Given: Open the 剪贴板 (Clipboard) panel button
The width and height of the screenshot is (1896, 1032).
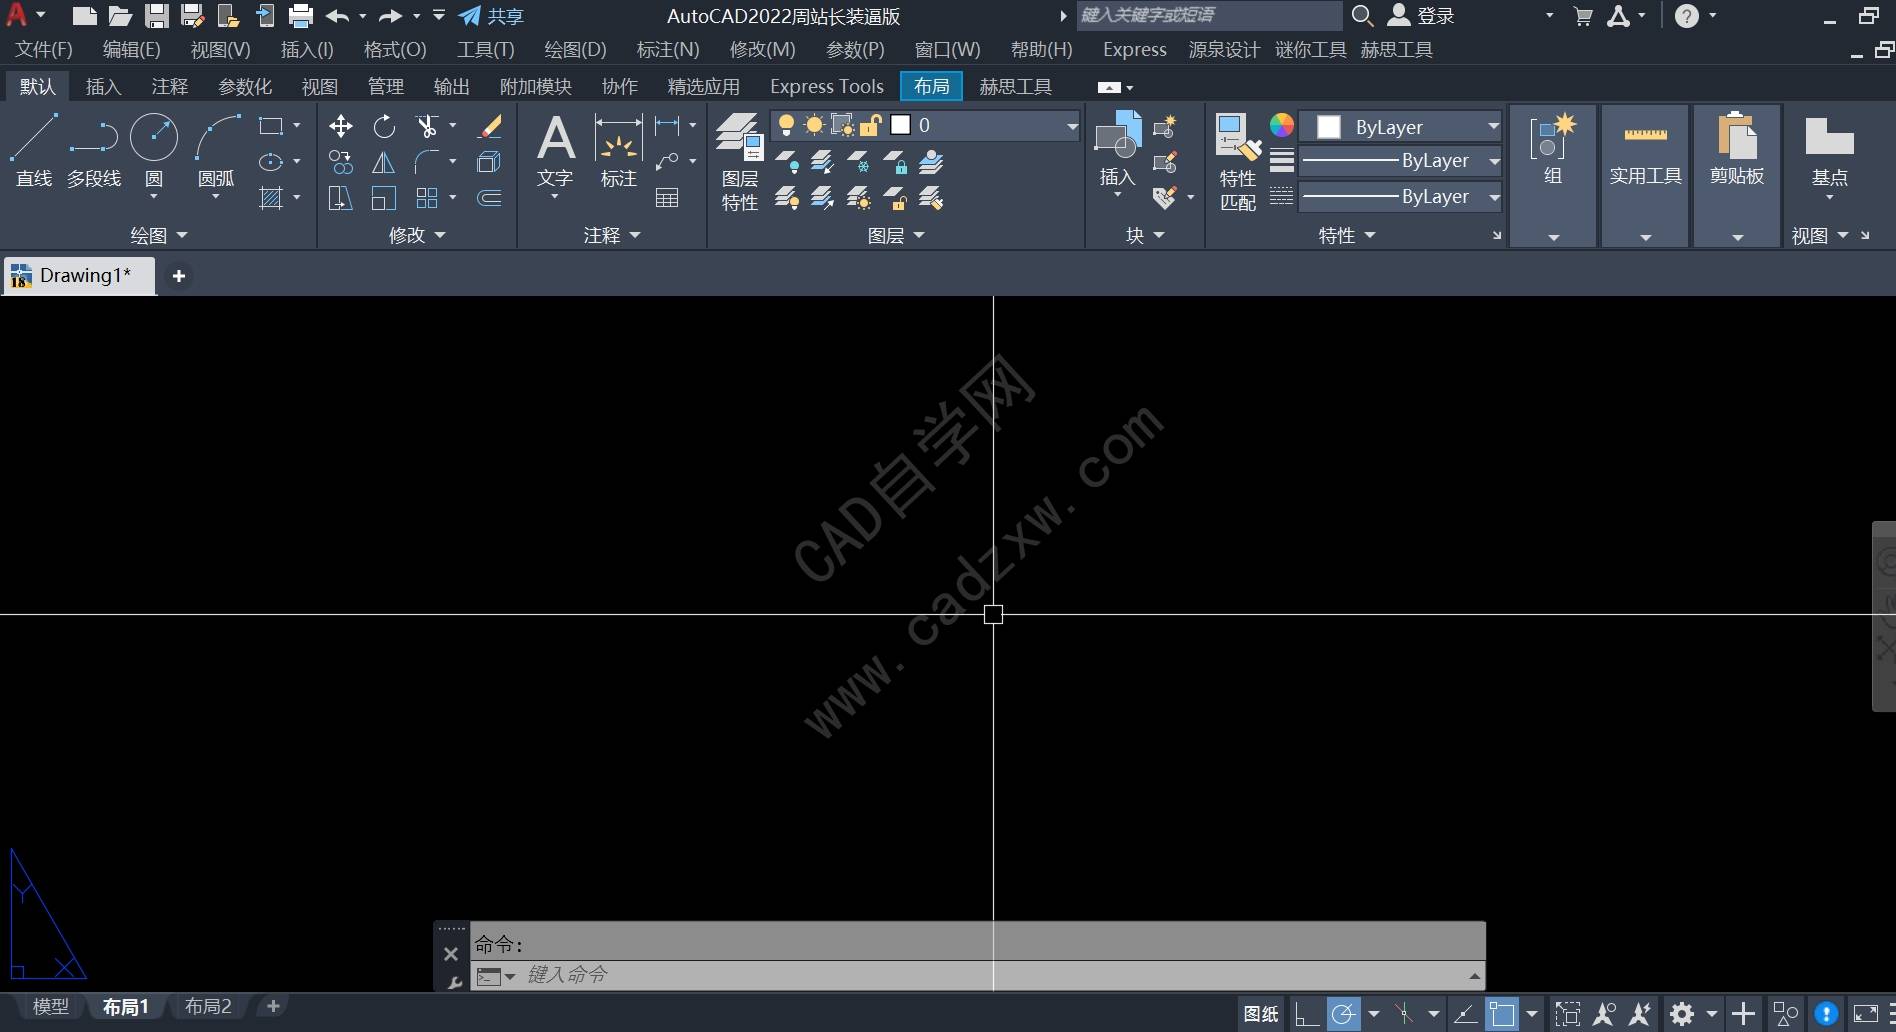Looking at the screenshot, I should coord(1737,175).
